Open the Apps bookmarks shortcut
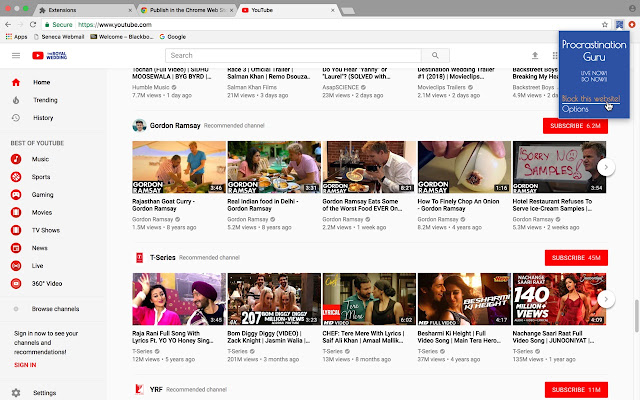Screen dimensions: 640x400 (16, 37)
